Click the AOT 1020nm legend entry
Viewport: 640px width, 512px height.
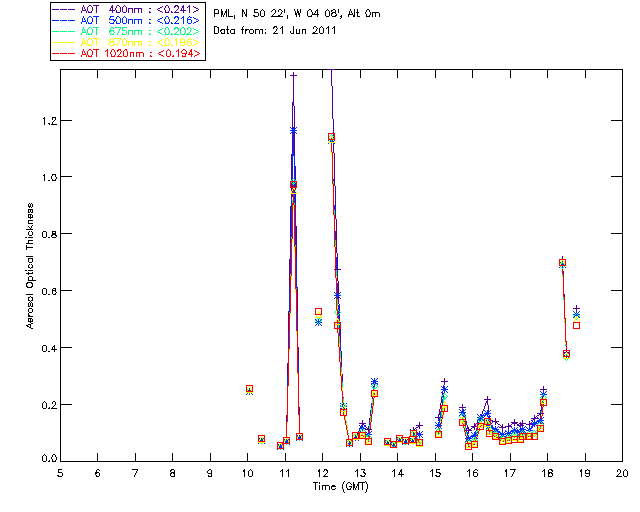point(127,53)
